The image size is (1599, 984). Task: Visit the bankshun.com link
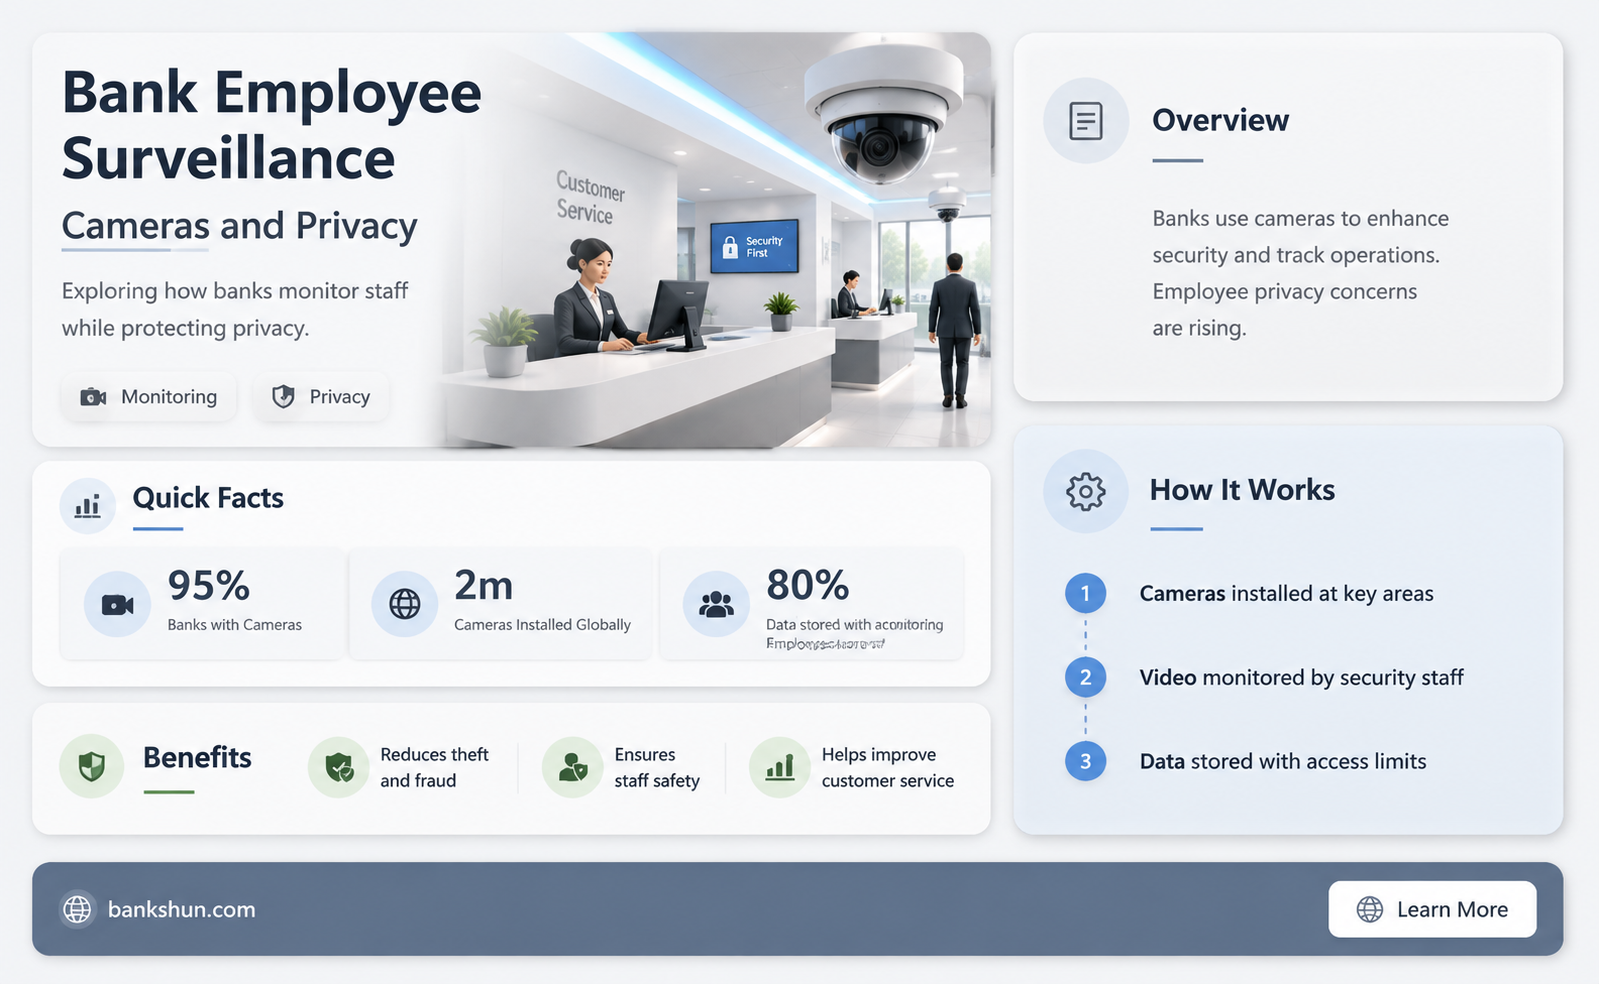pos(181,909)
